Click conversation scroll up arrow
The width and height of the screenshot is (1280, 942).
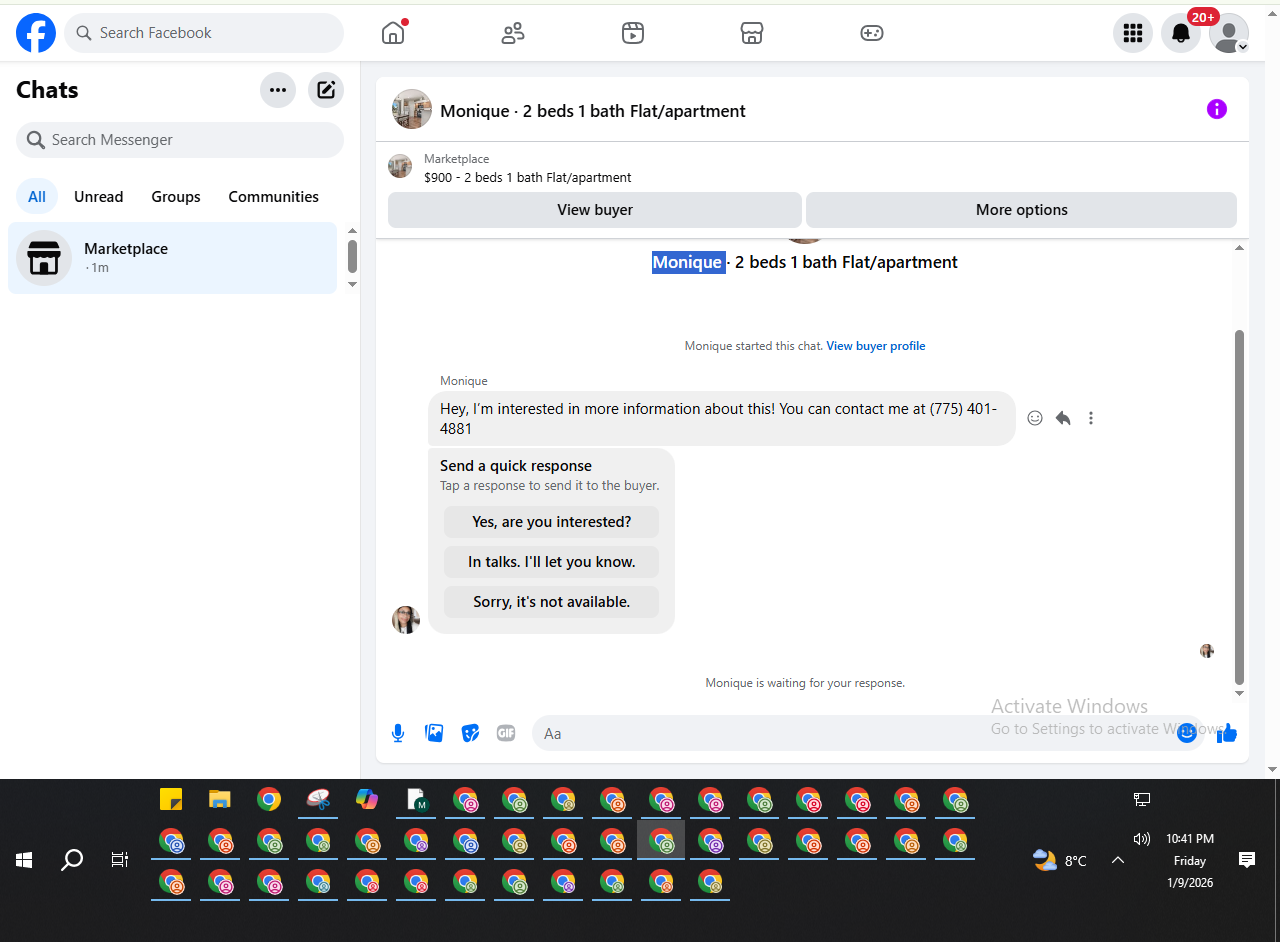click(1240, 247)
